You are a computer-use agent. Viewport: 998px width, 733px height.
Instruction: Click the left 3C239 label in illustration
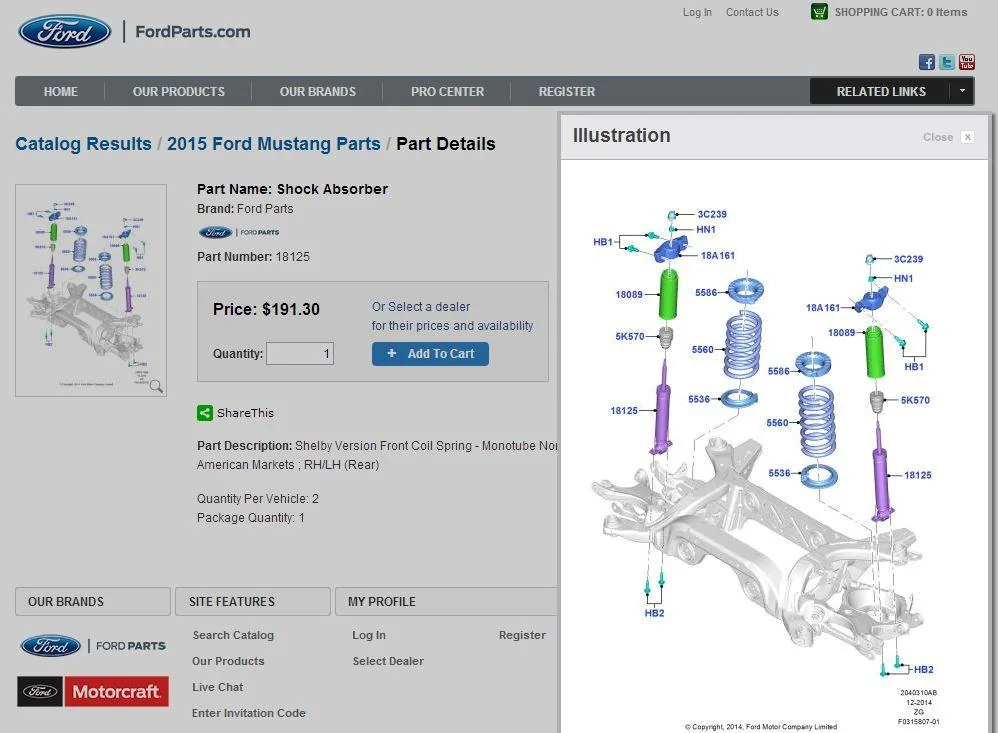712,214
